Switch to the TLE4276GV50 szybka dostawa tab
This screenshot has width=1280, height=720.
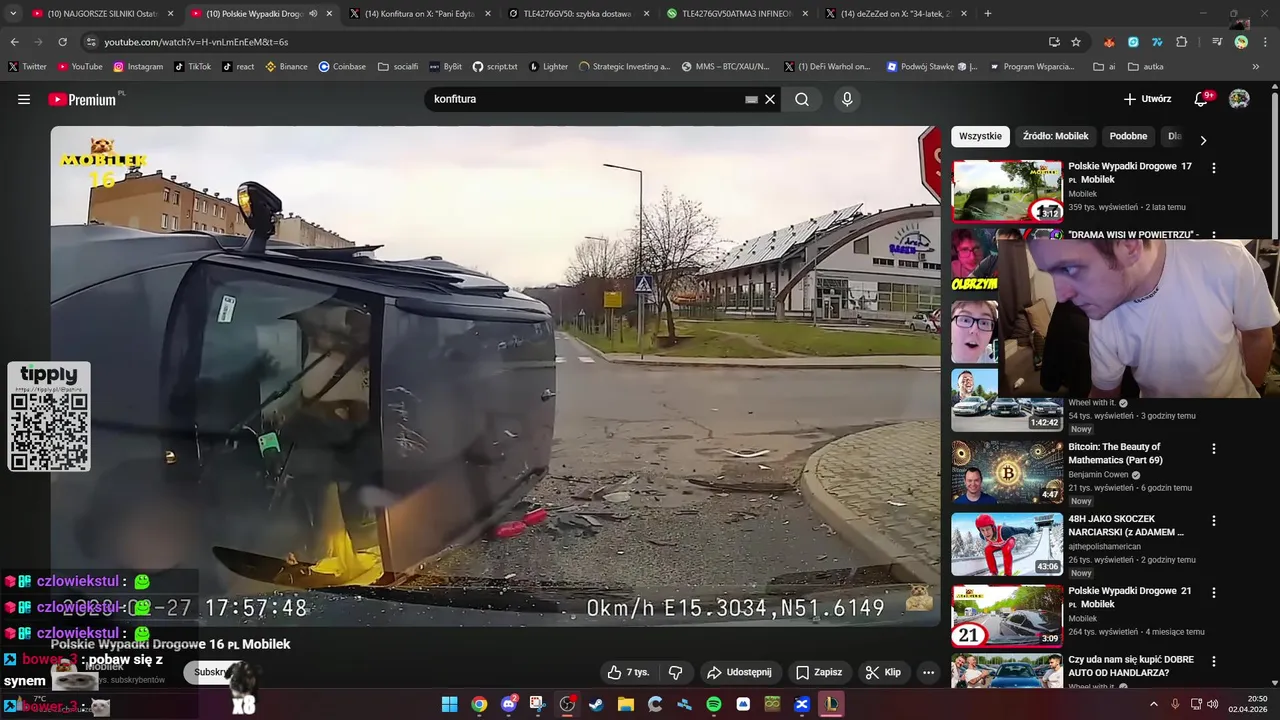(x=578, y=14)
